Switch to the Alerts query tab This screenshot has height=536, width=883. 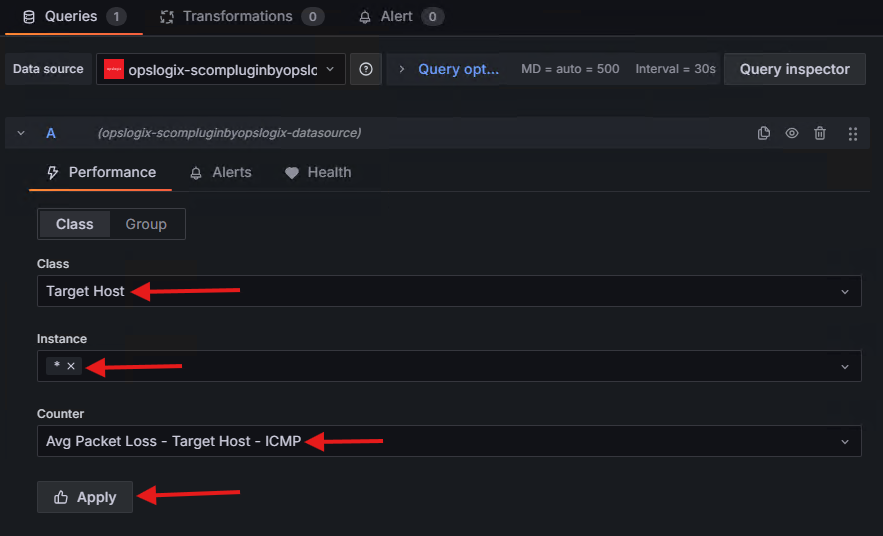[x=221, y=172]
